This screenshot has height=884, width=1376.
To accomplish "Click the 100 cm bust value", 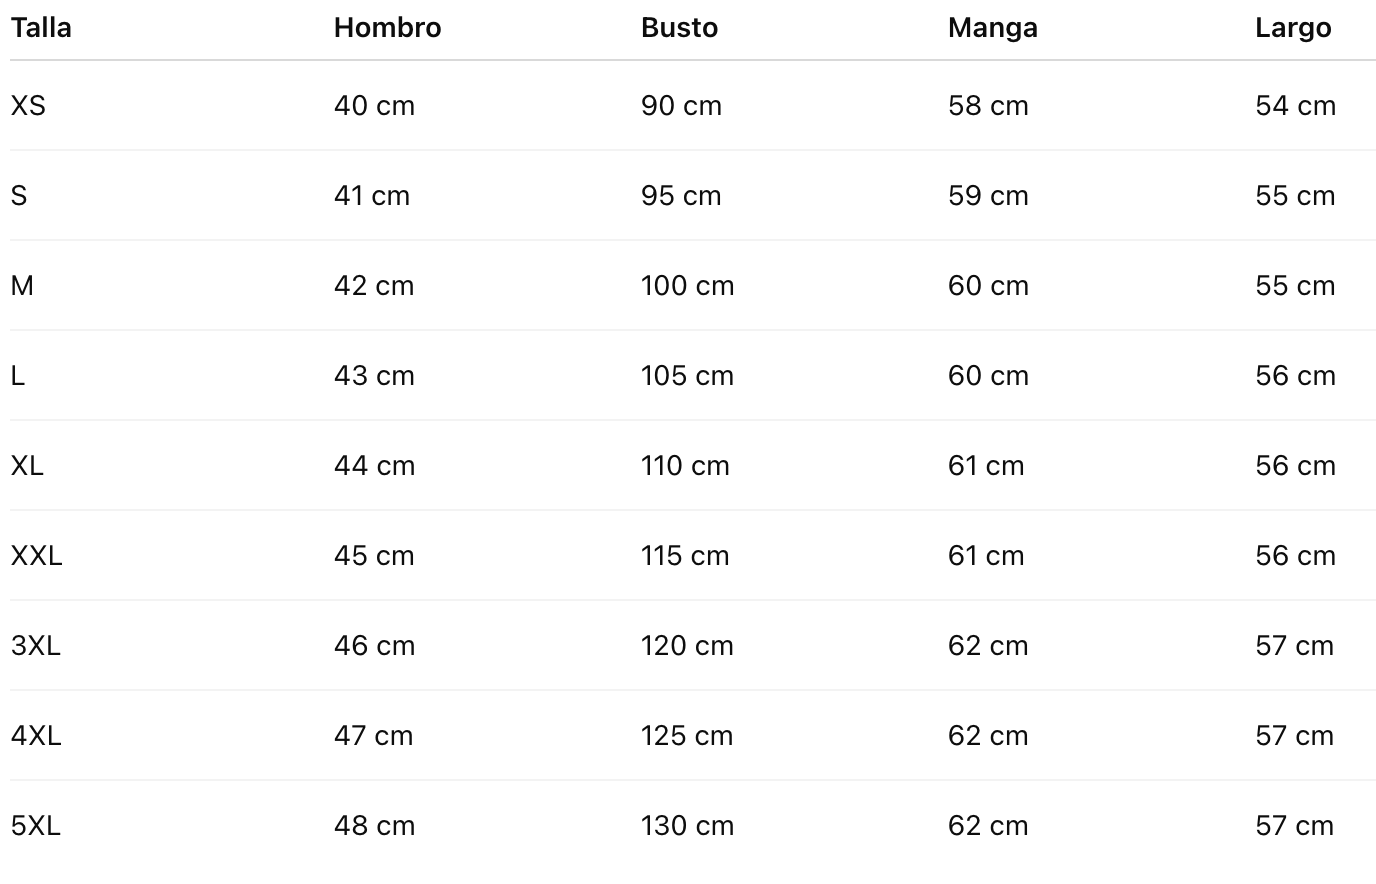I will 687,286.
